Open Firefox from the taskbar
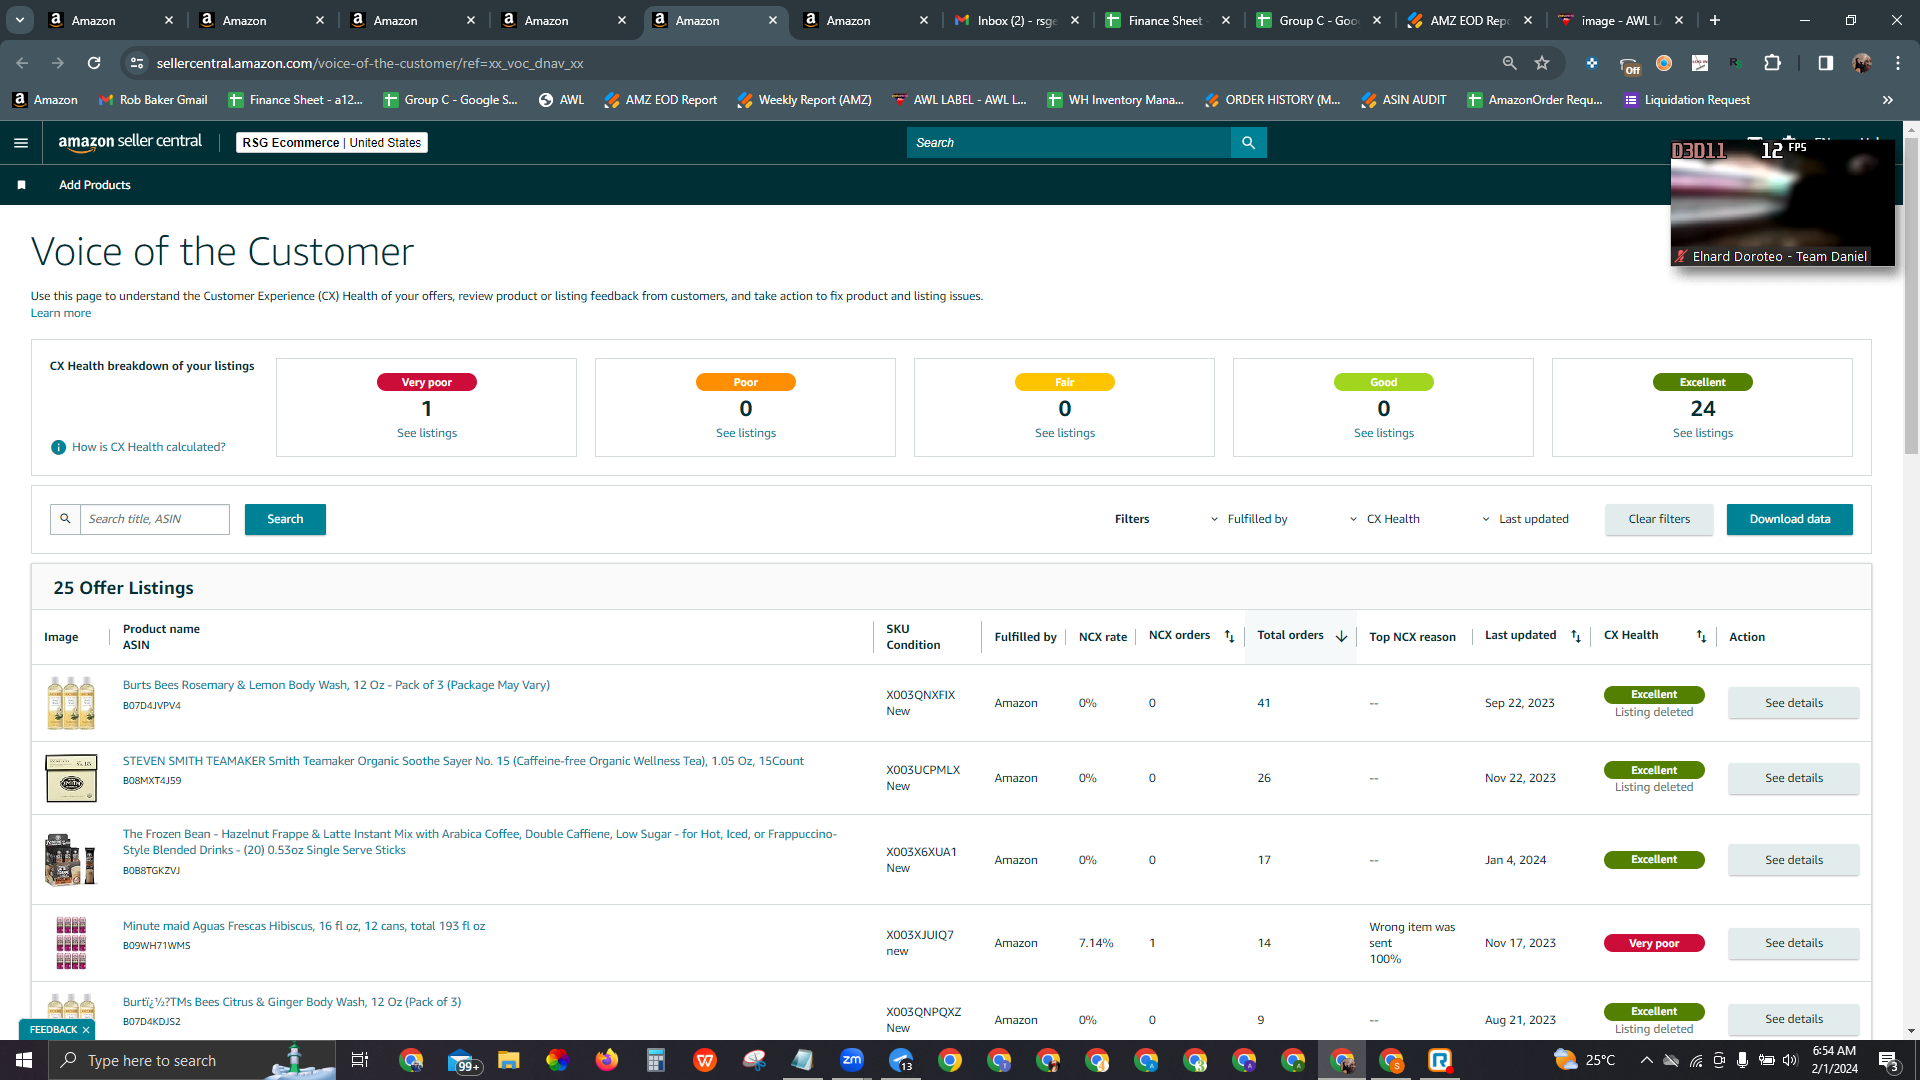 click(607, 1060)
